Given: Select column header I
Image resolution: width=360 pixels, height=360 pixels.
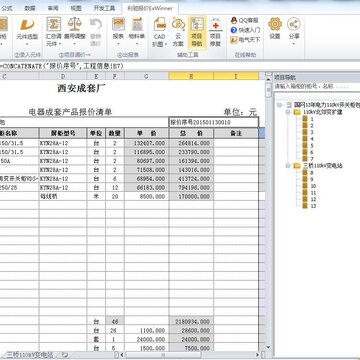Looking at the screenshot, I should coord(236,76).
